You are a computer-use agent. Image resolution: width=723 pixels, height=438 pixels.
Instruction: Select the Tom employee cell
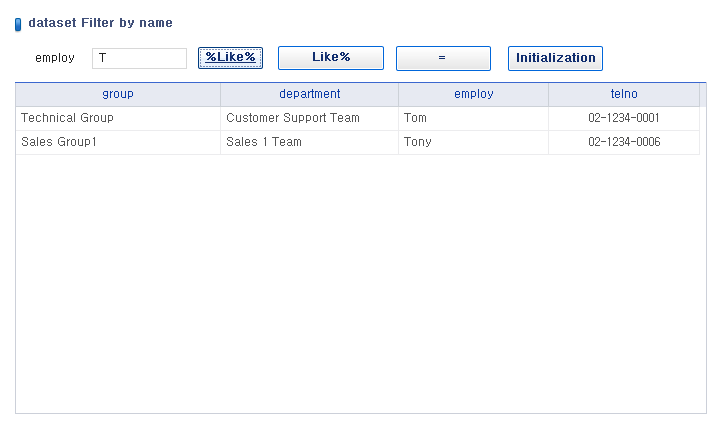474,118
